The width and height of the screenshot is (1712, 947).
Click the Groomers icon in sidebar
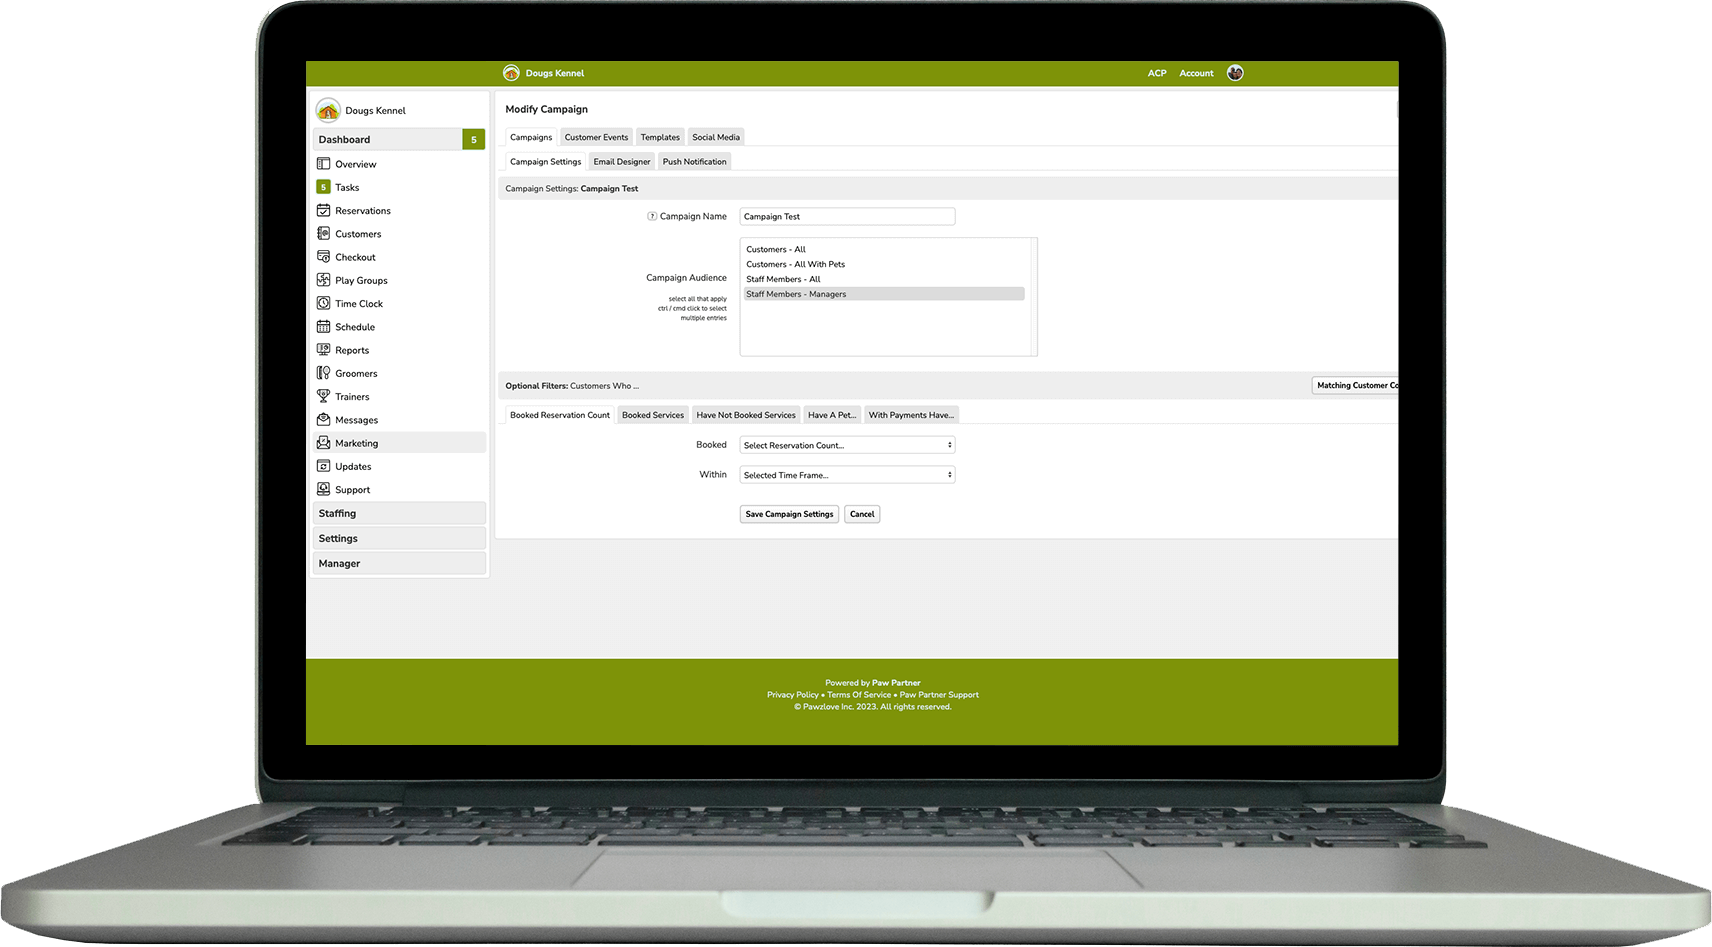pos(323,373)
